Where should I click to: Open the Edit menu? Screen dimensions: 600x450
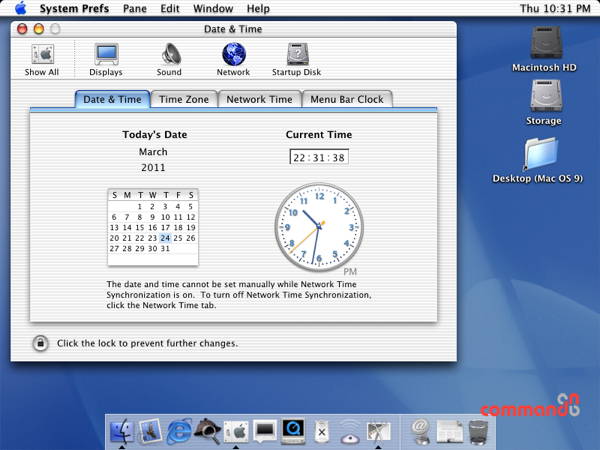point(170,8)
